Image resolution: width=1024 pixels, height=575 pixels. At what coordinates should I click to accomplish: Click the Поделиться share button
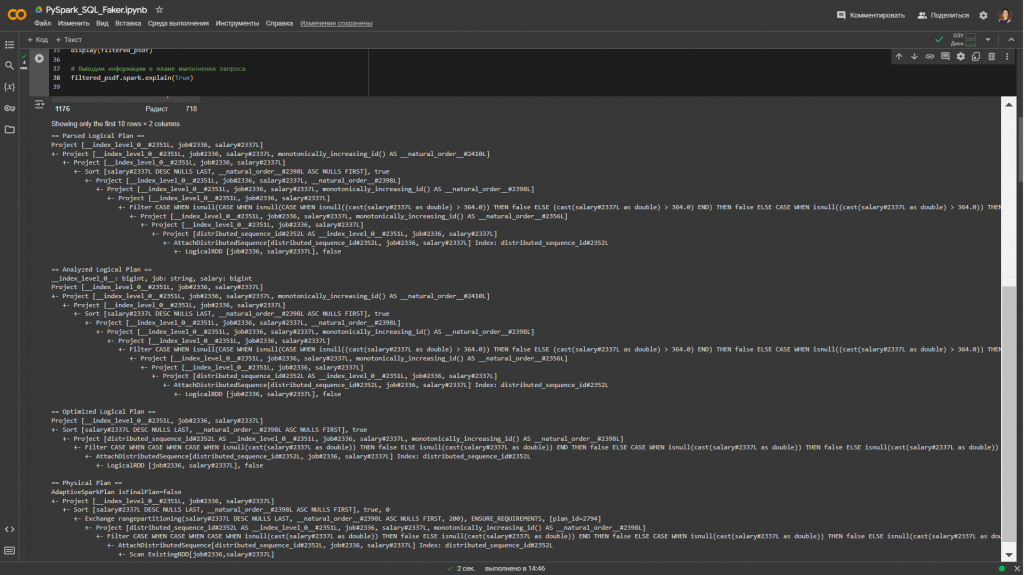(943, 15)
